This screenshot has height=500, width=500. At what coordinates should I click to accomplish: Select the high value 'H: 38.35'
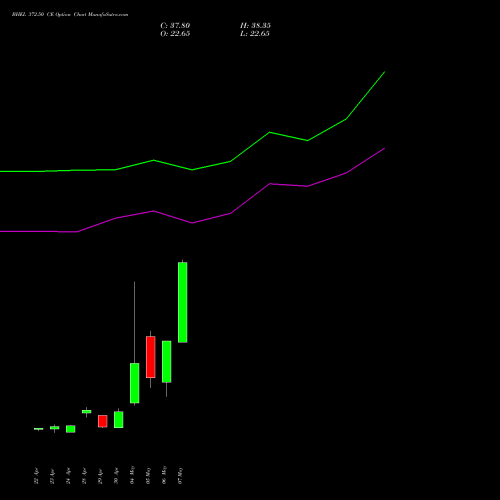255,26
